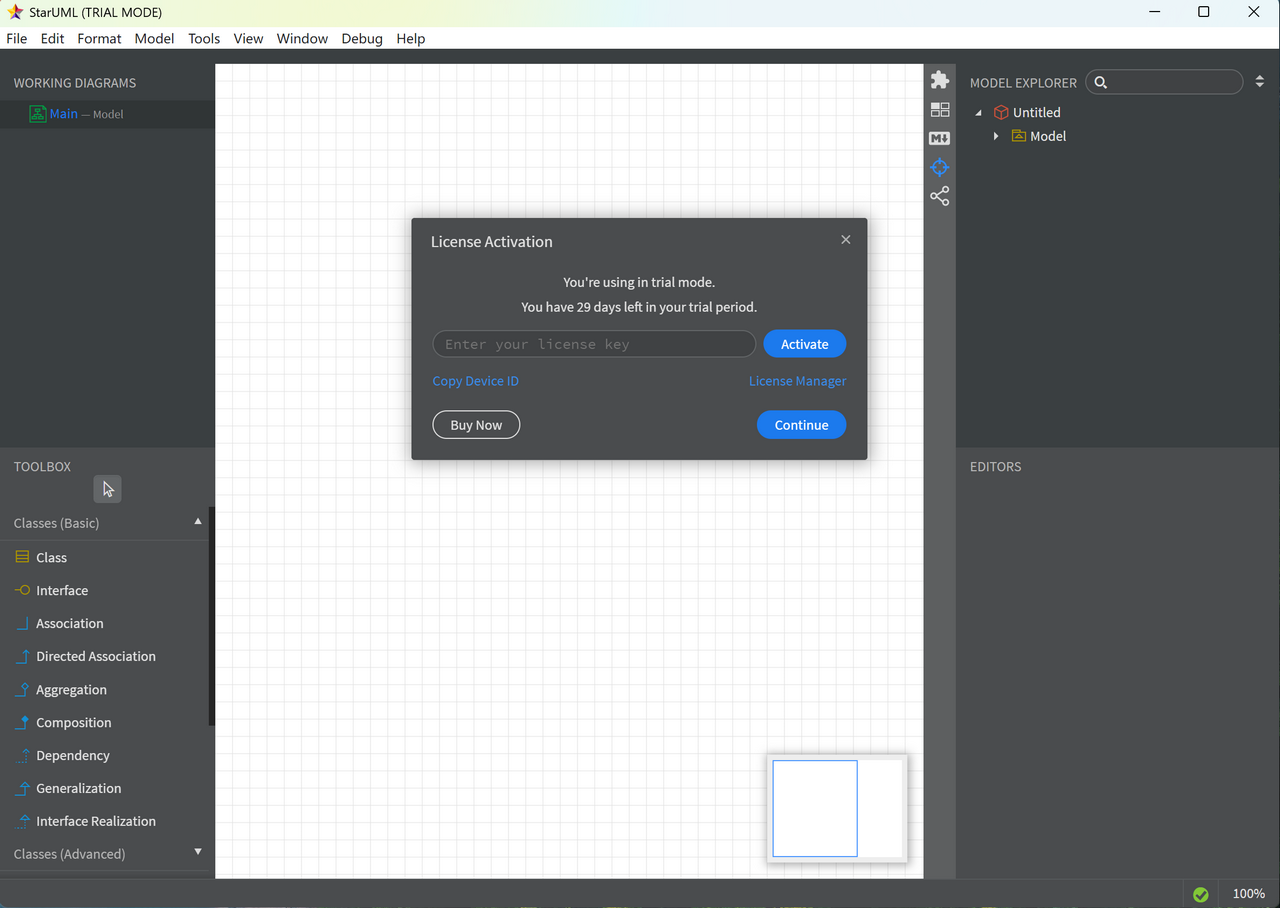Select the Class element in Toolbox
Viewport: 1280px width, 908px height.
[51, 558]
